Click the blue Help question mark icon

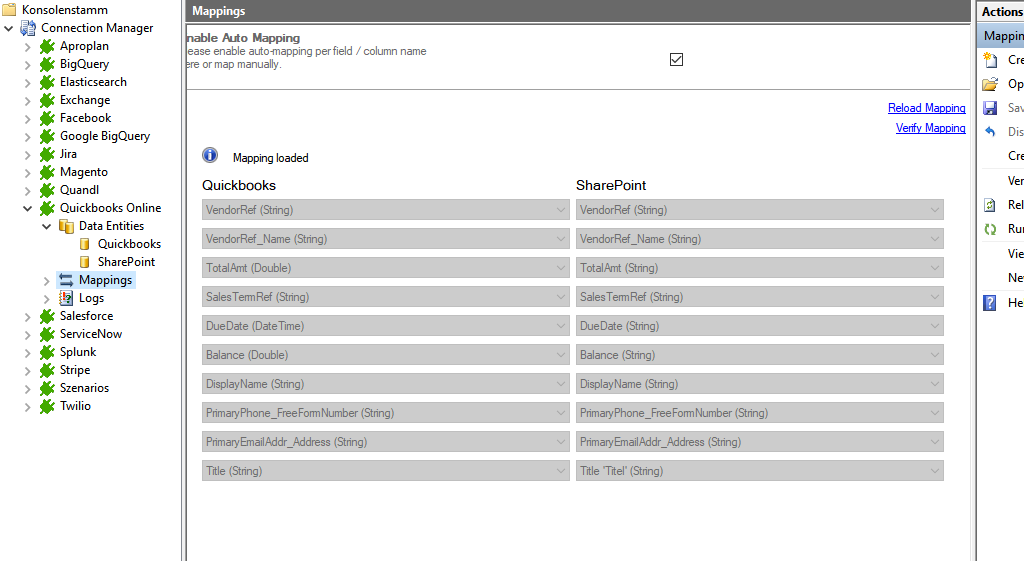[990, 303]
